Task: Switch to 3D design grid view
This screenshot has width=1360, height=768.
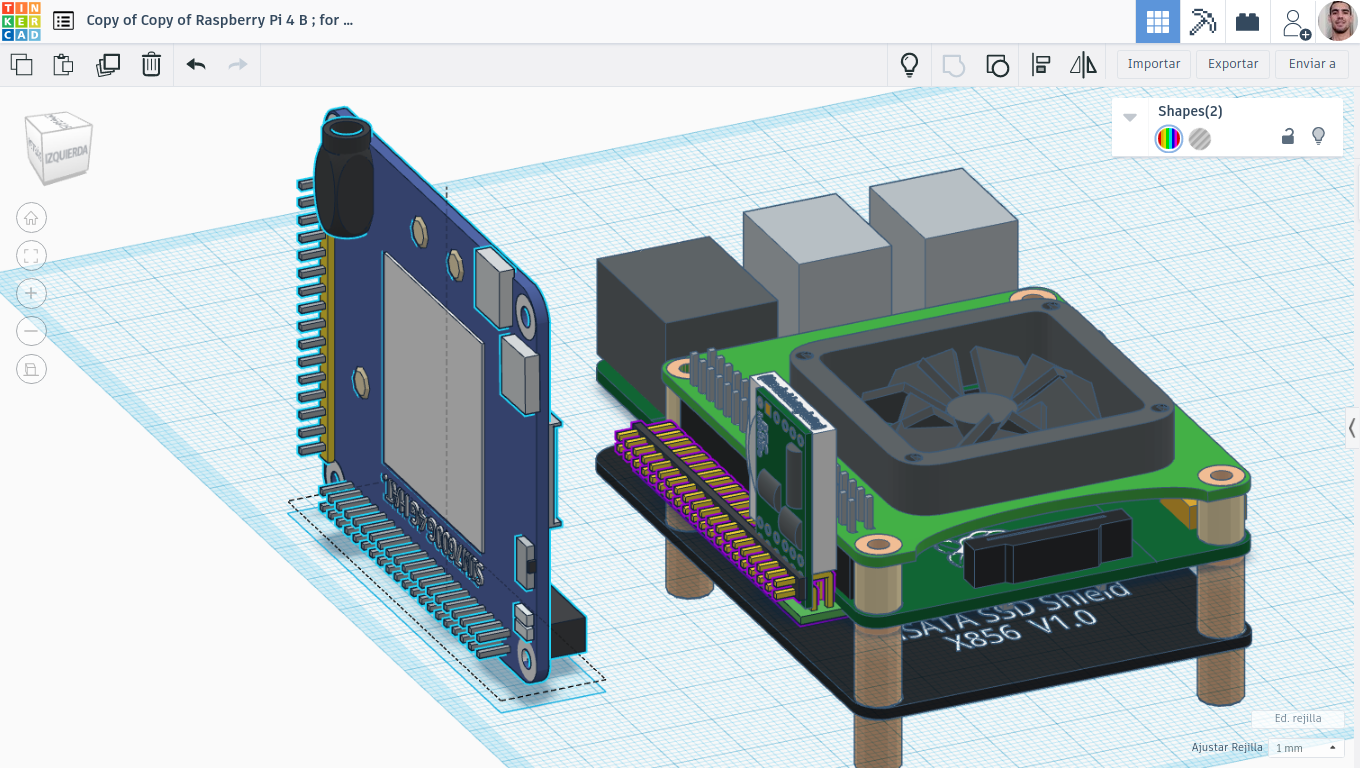Action: [x=1158, y=21]
